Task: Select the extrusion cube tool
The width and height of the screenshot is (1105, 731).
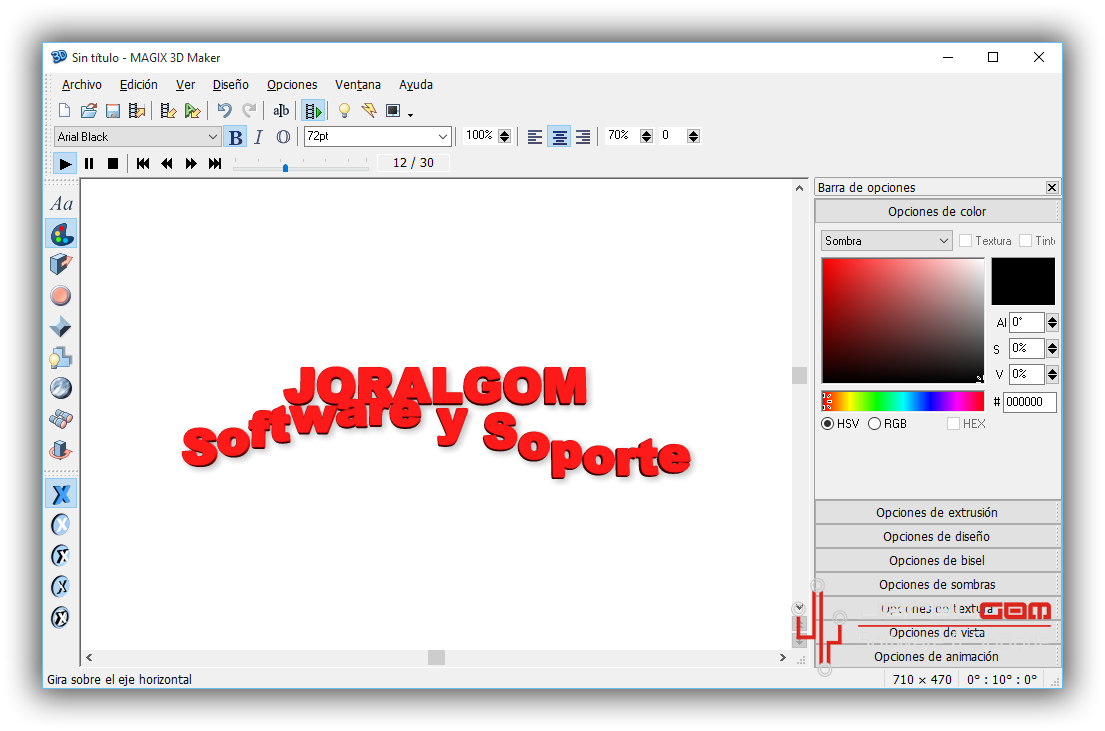Action: tap(61, 264)
